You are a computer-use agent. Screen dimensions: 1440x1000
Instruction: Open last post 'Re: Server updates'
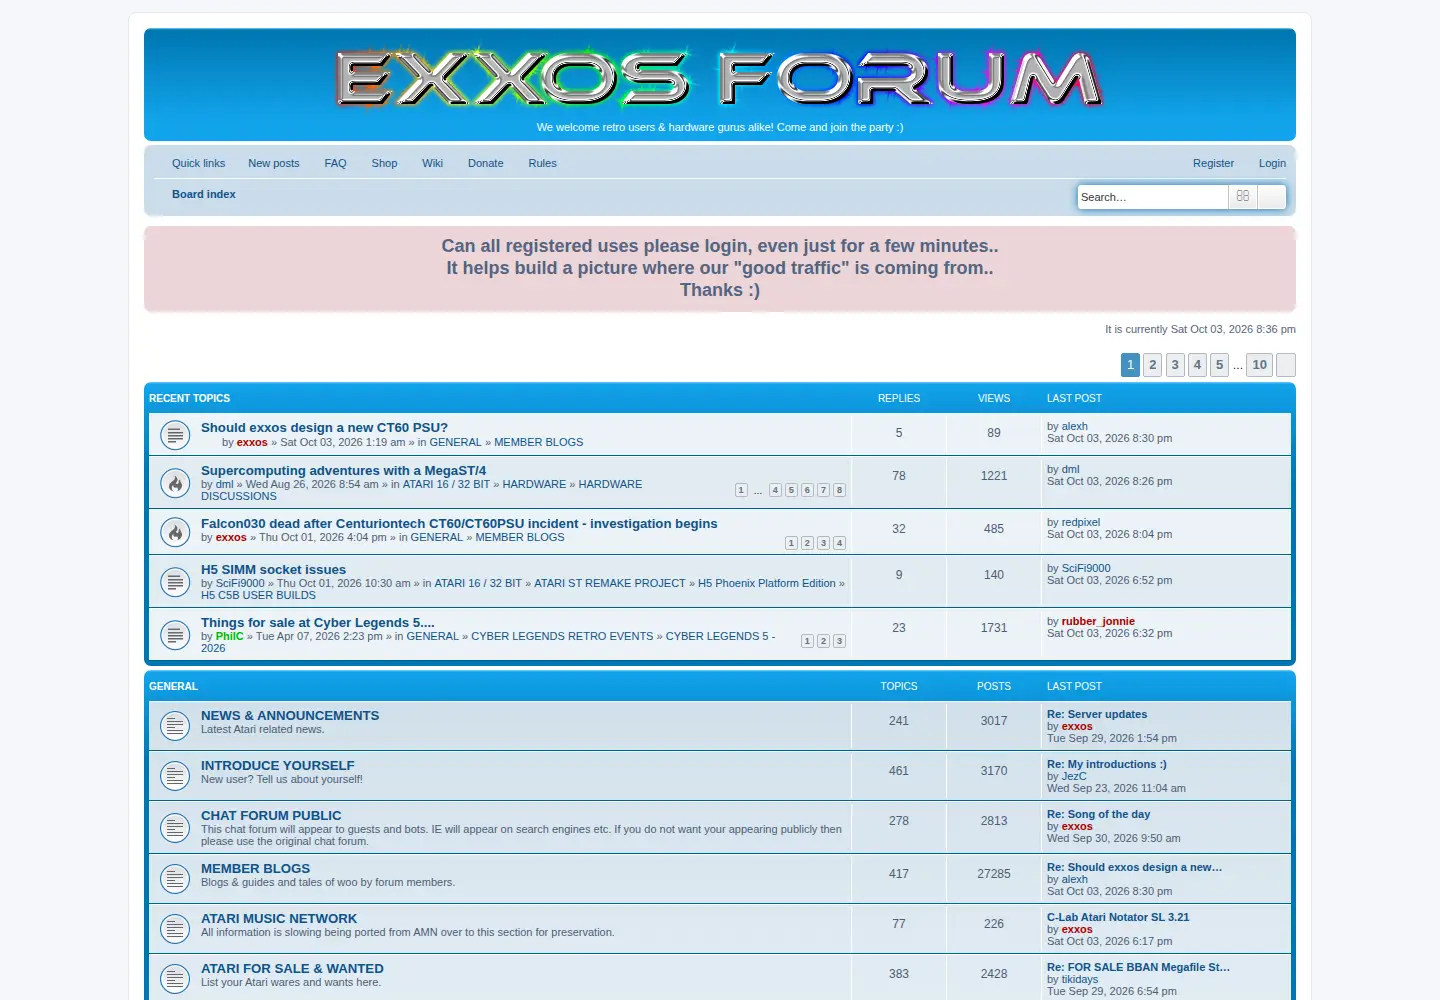click(1097, 714)
